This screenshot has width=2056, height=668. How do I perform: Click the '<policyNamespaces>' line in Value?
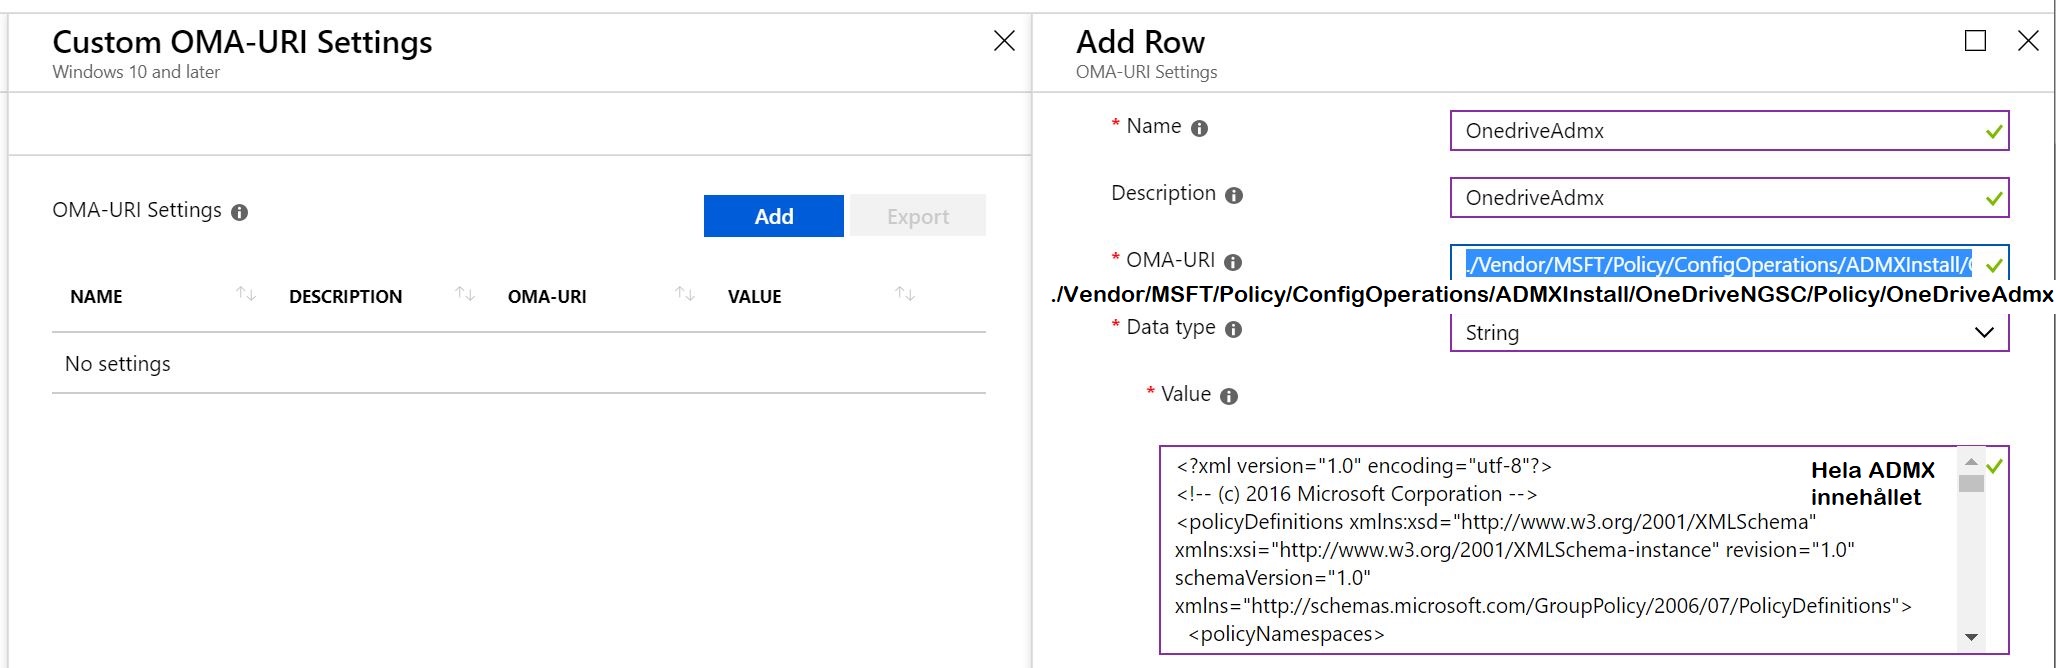tap(1286, 634)
